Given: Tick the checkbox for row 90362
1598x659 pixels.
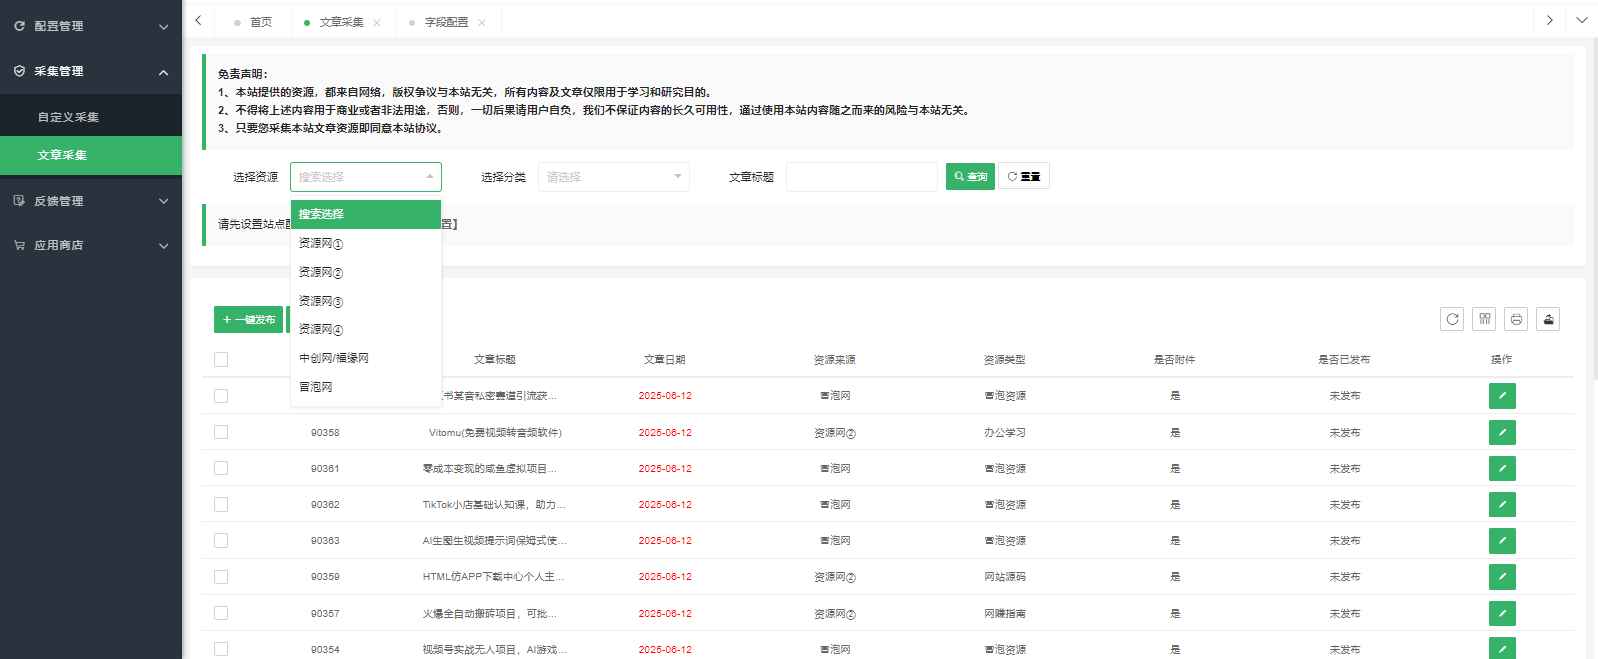Looking at the screenshot, I should pos(221,505).
